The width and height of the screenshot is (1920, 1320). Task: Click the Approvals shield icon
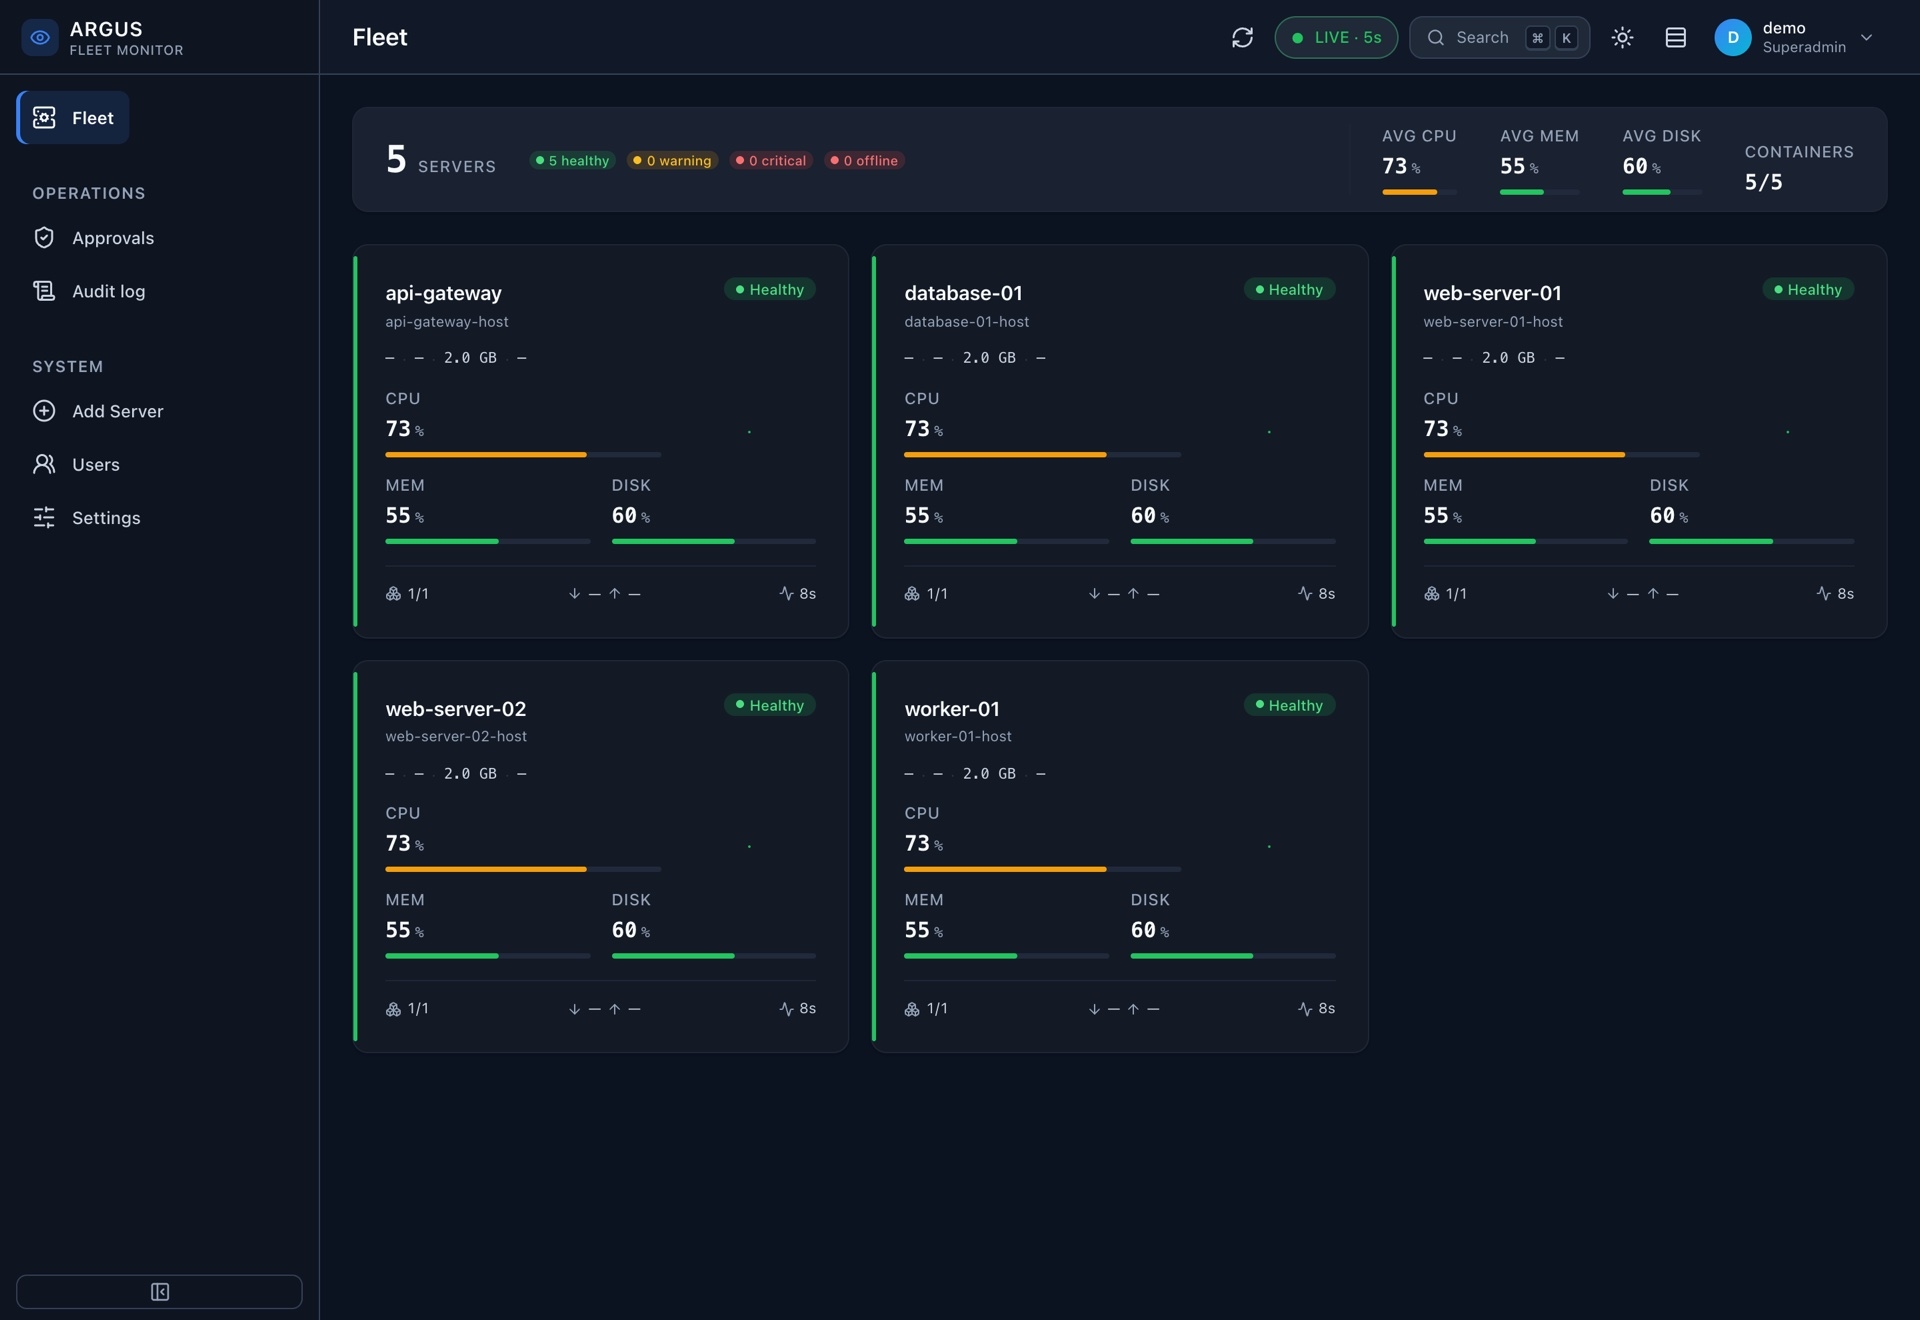(44, 237)
